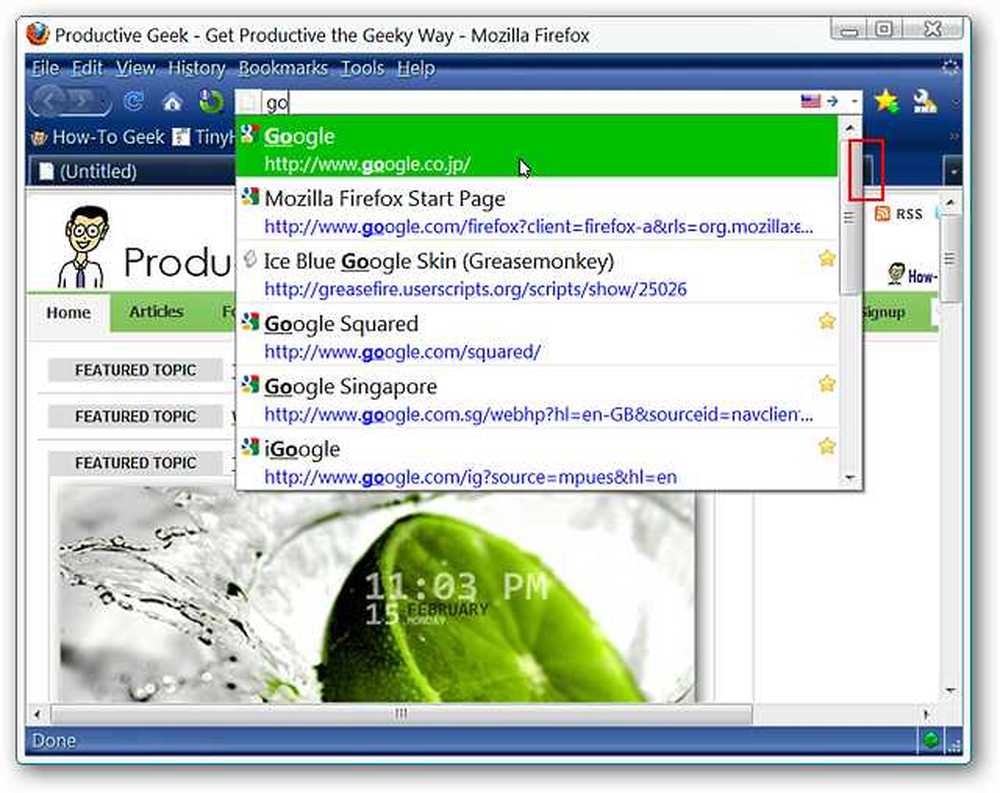The height and width of the screenshot is (793, 1000).
Task: Open the tab list dropdown arrow
Action: (953, 171)
